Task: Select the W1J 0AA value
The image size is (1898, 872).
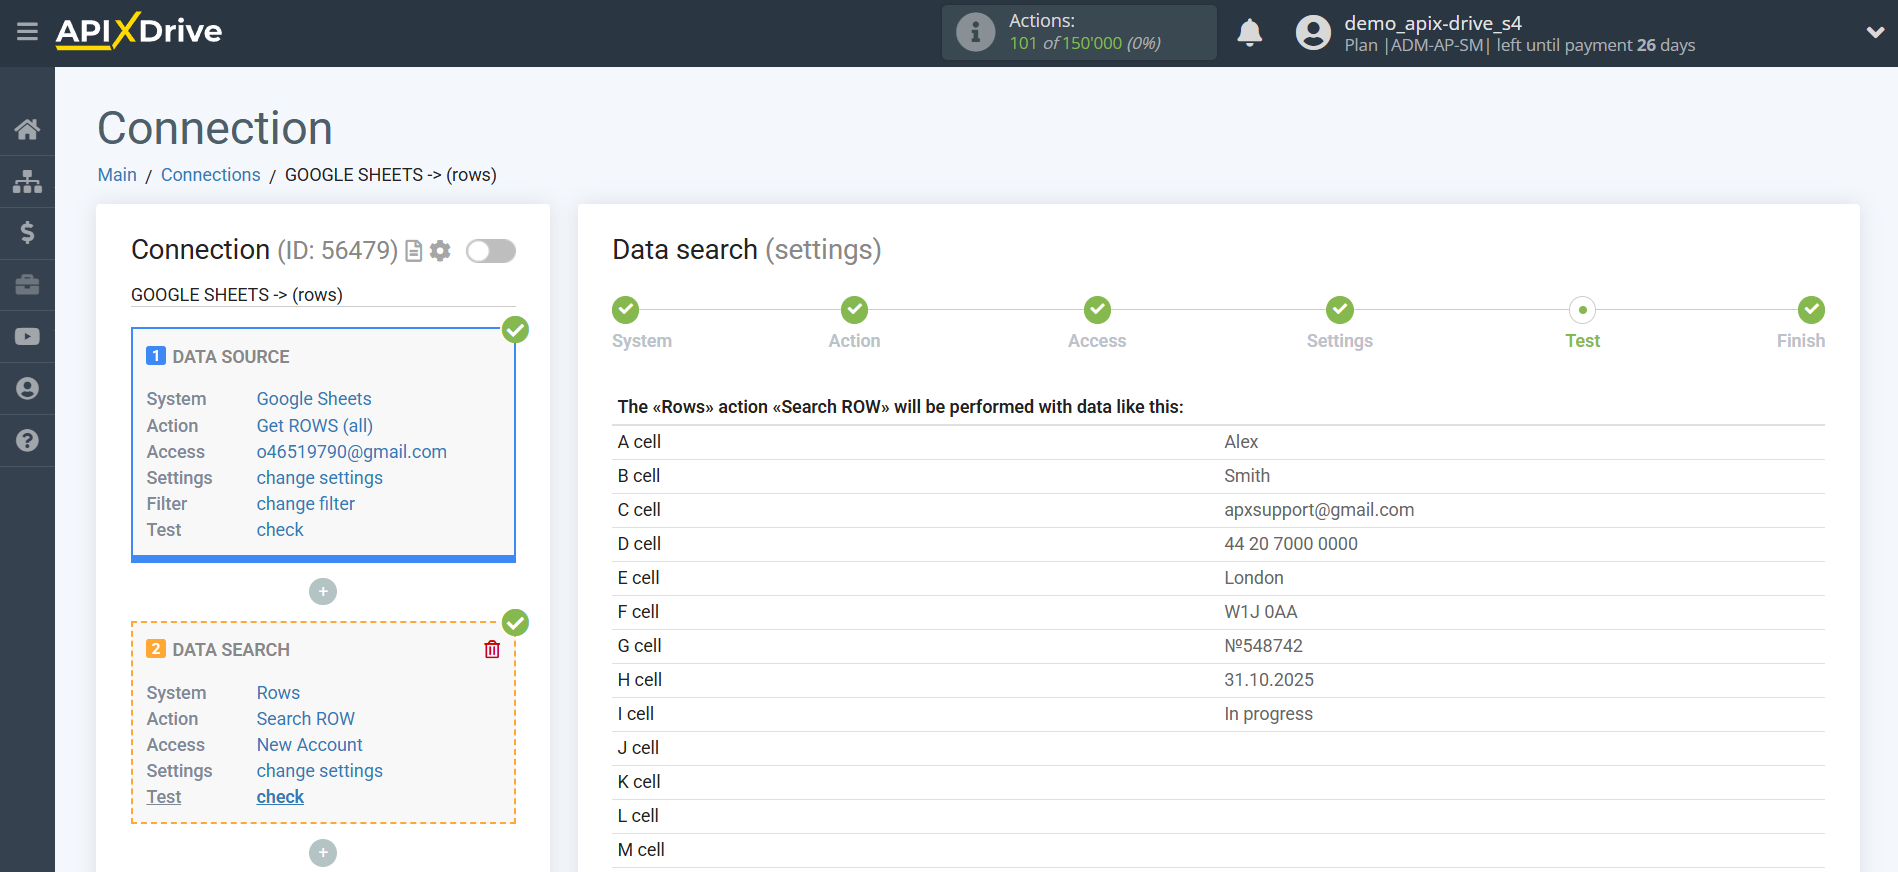Action: click(x=1261, y=612)
